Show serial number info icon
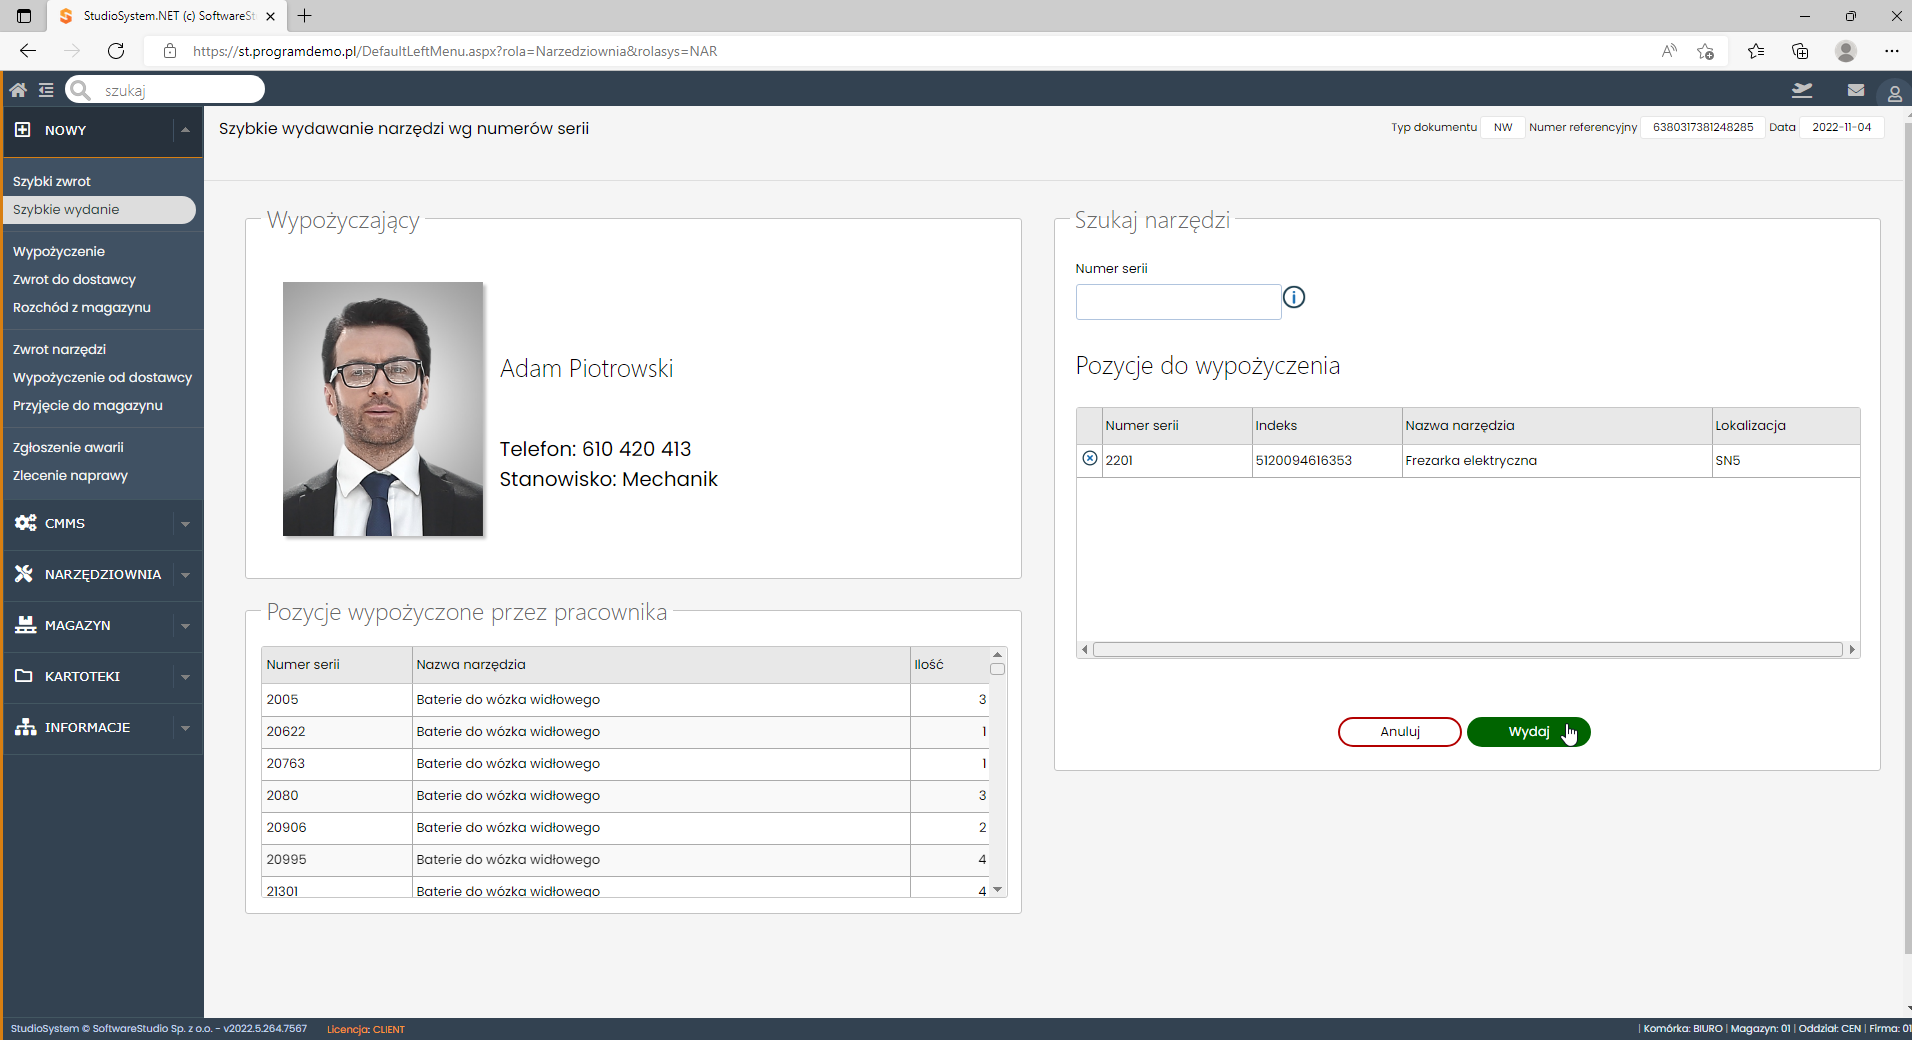 1294,297
